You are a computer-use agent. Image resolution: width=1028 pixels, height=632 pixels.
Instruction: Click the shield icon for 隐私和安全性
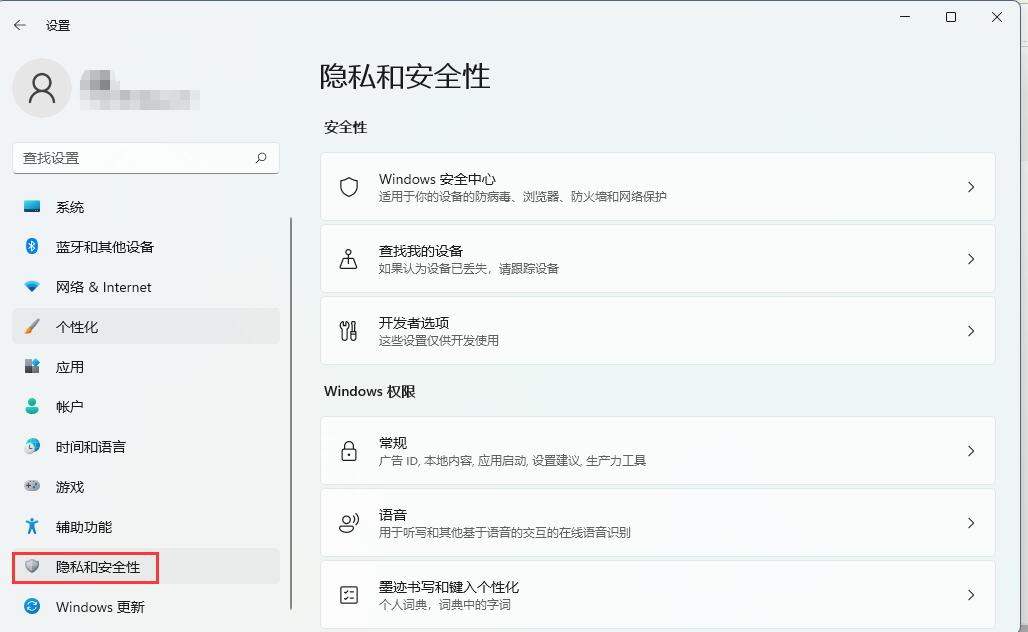click(31, 566)
